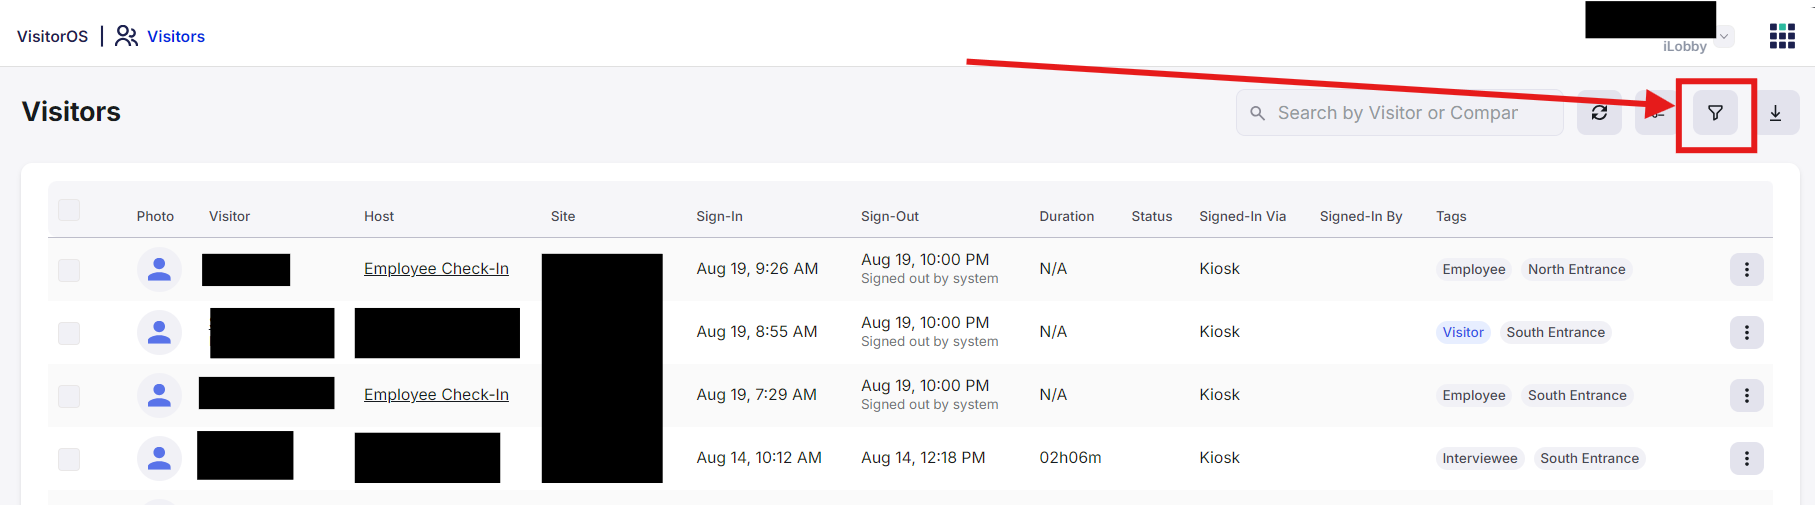Open photo avatar for 8:55 AM visitor

coord(159,332)
